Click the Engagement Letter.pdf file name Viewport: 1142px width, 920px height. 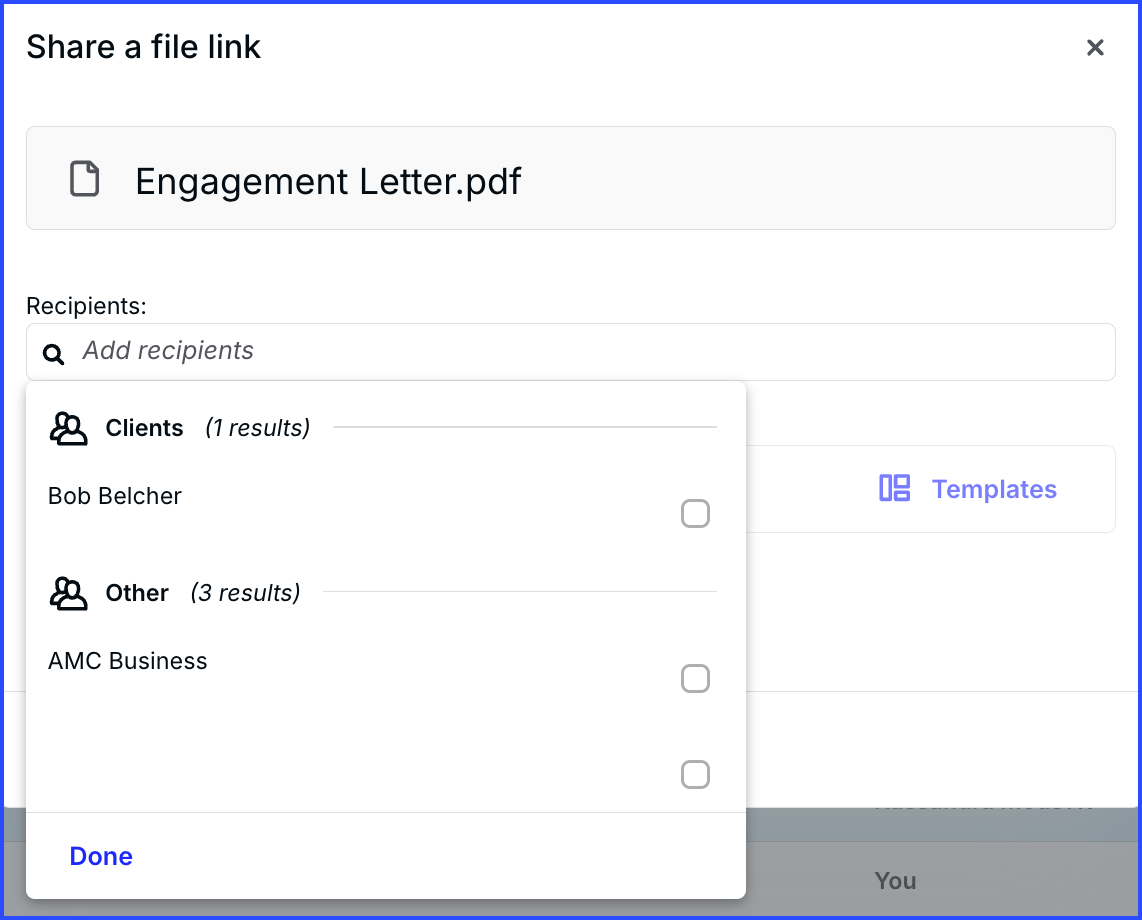(x=328, y=181)
